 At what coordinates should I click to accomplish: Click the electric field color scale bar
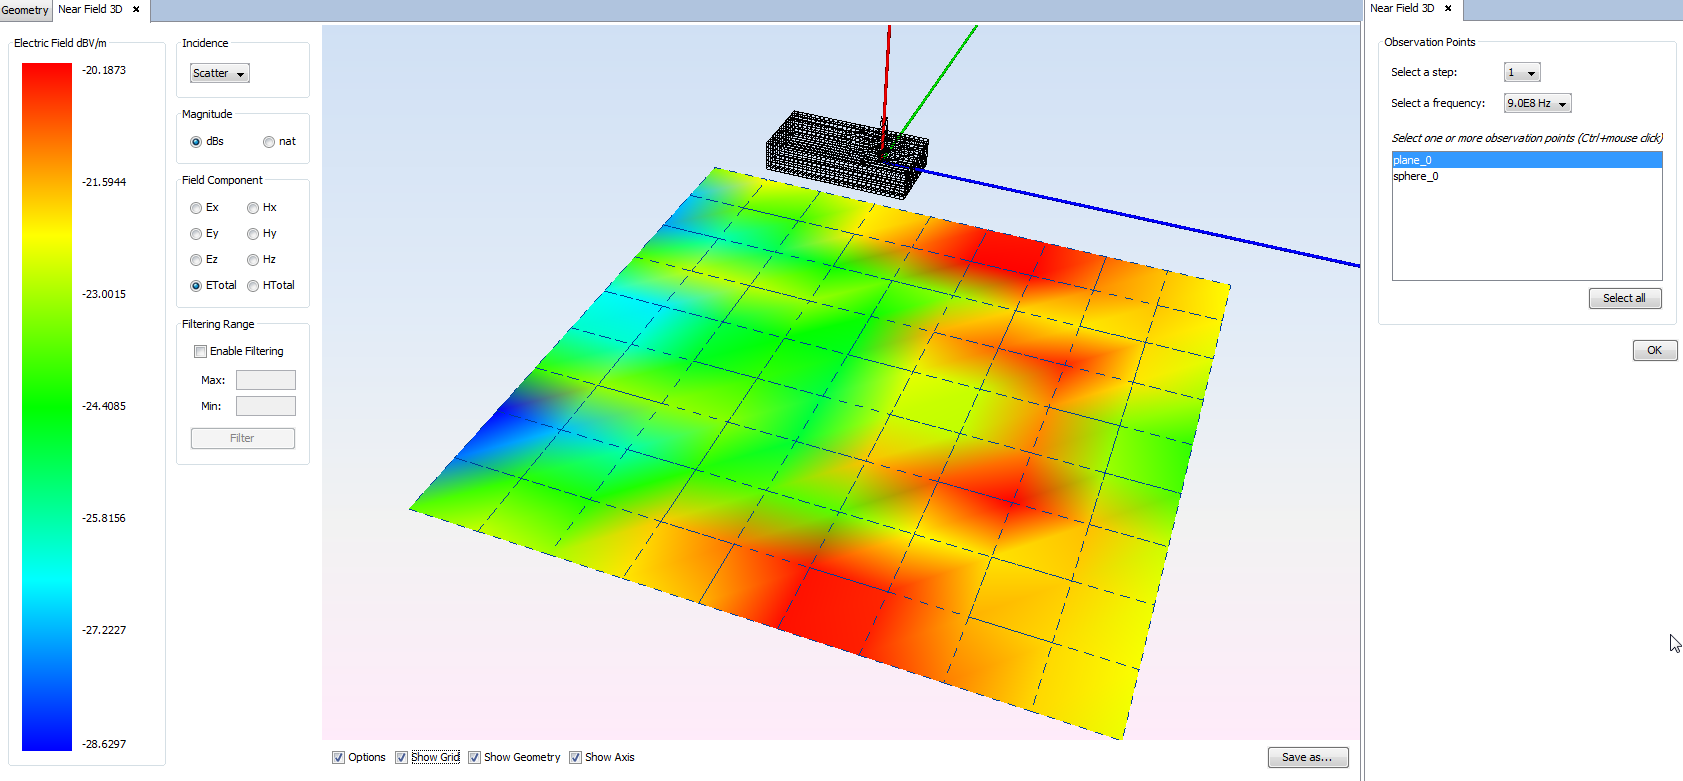(47, 405)
